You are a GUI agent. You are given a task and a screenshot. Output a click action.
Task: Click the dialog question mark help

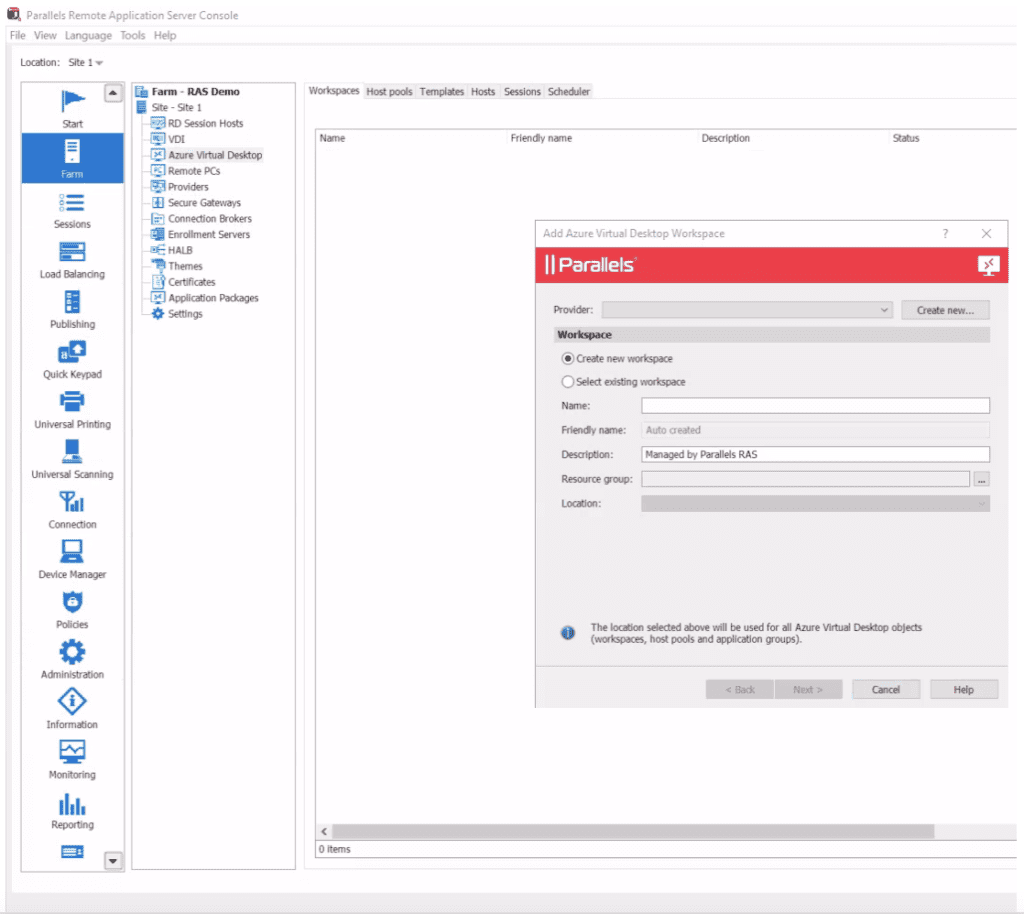pos(945,234)
